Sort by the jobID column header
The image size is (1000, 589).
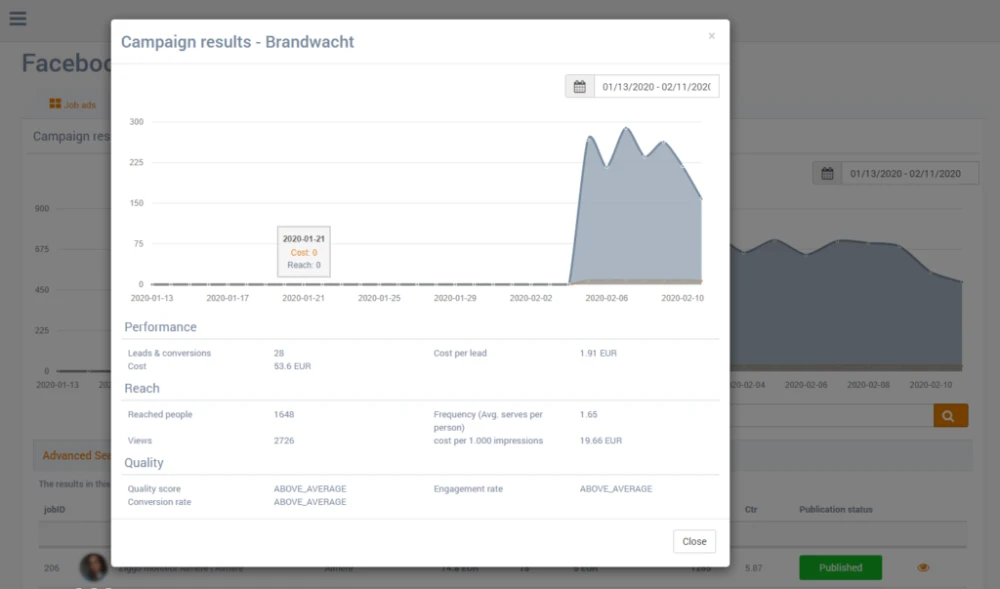click(x=54, y=510)
